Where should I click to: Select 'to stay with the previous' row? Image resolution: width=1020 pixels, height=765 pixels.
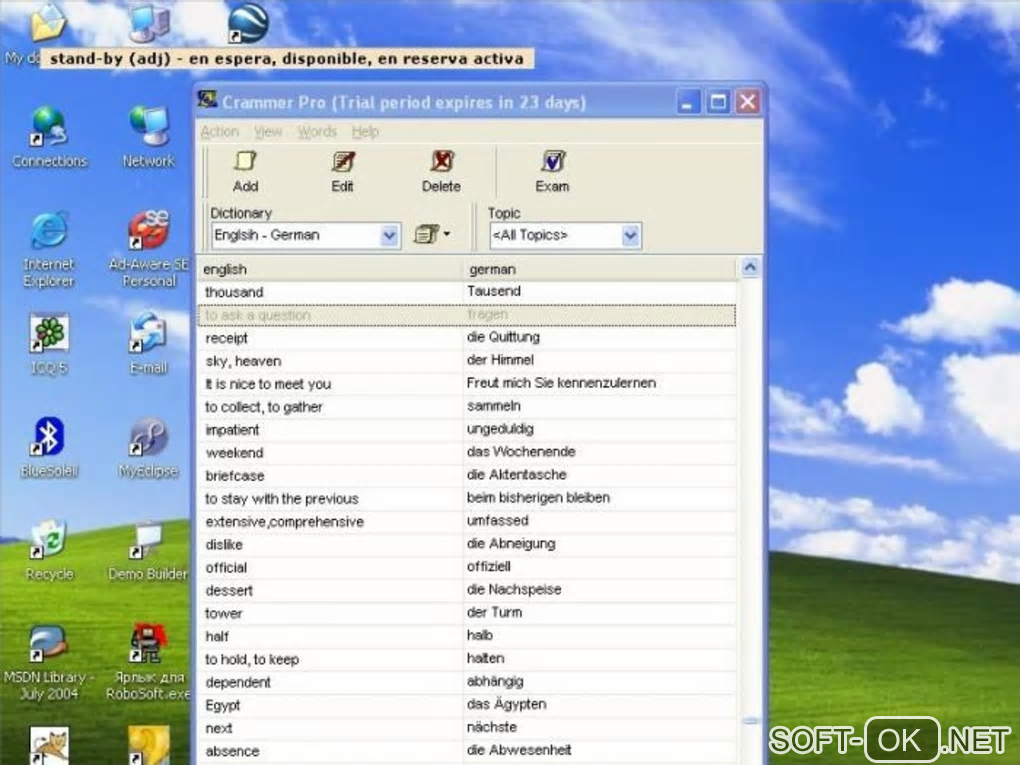[x=467, y=498]
